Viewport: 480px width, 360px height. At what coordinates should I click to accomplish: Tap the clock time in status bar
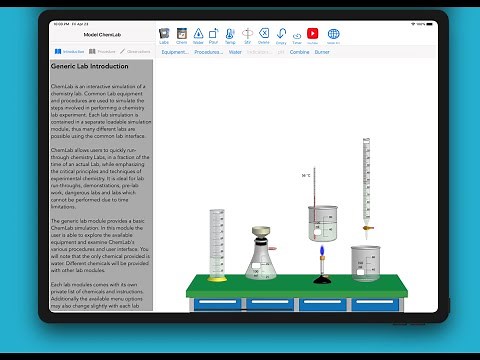pyautogui.click(x=62, y=24)
